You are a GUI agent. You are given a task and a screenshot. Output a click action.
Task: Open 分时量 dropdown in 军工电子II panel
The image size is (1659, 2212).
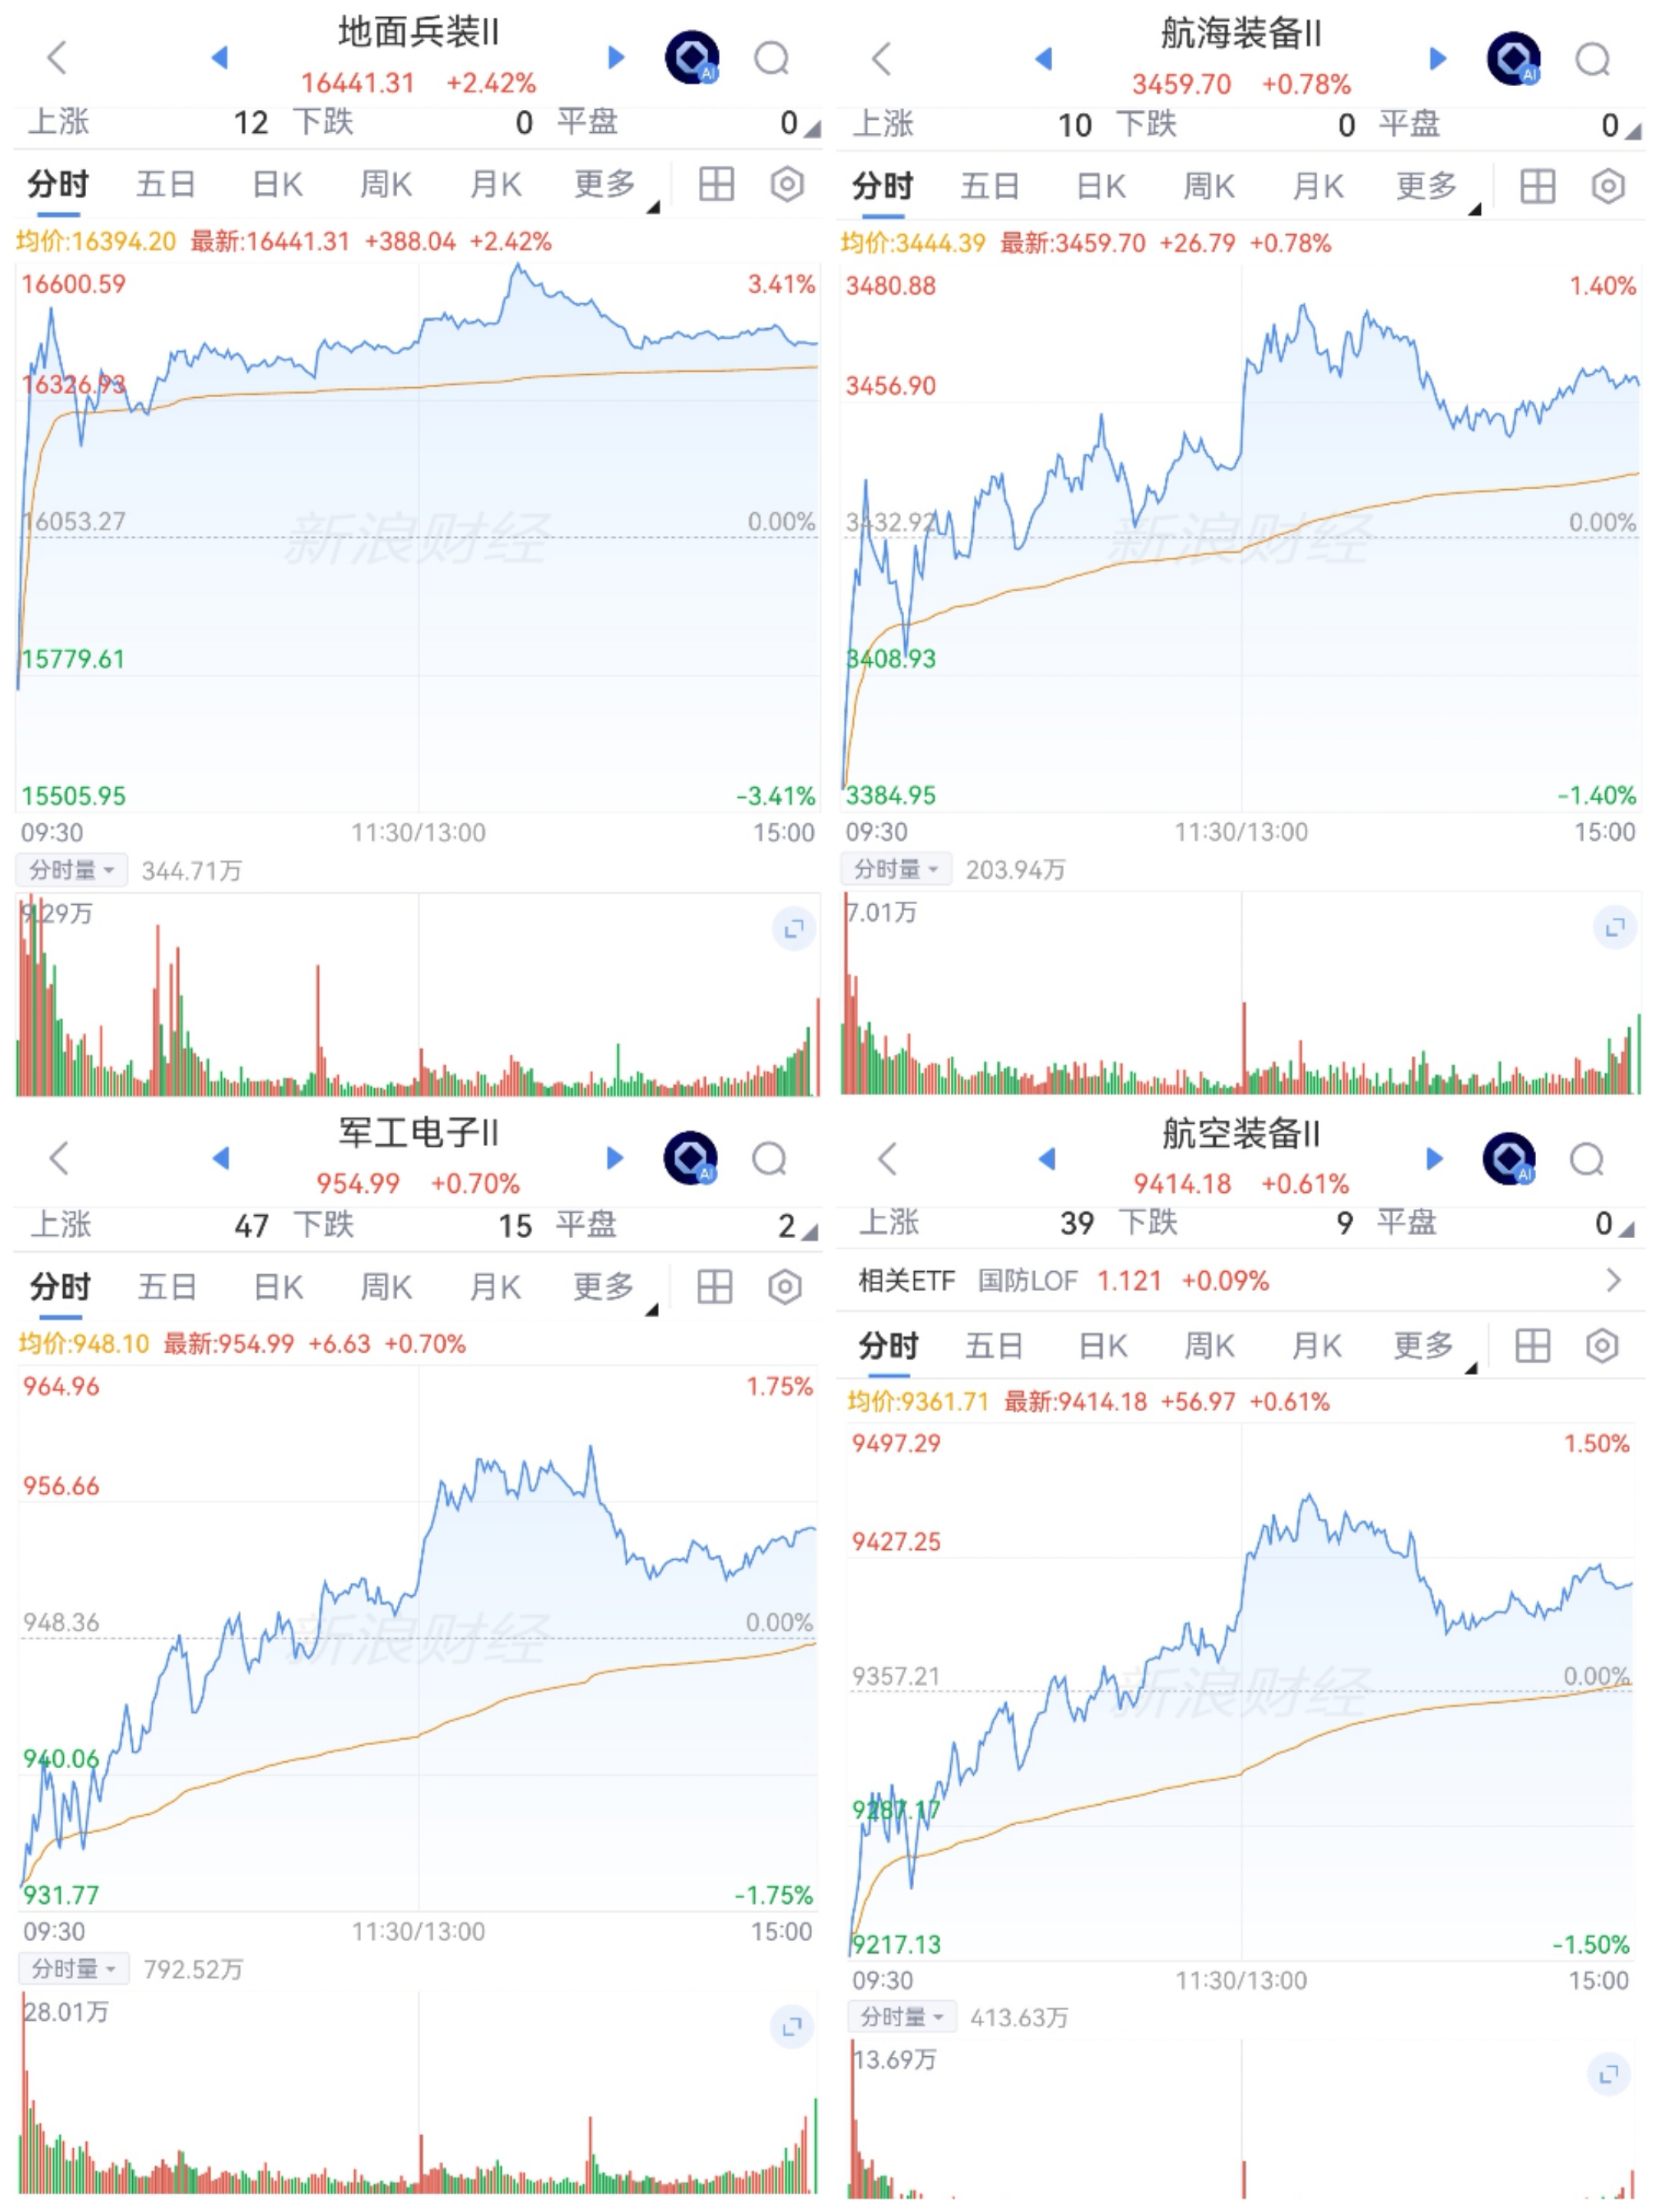click(73, 1969)
